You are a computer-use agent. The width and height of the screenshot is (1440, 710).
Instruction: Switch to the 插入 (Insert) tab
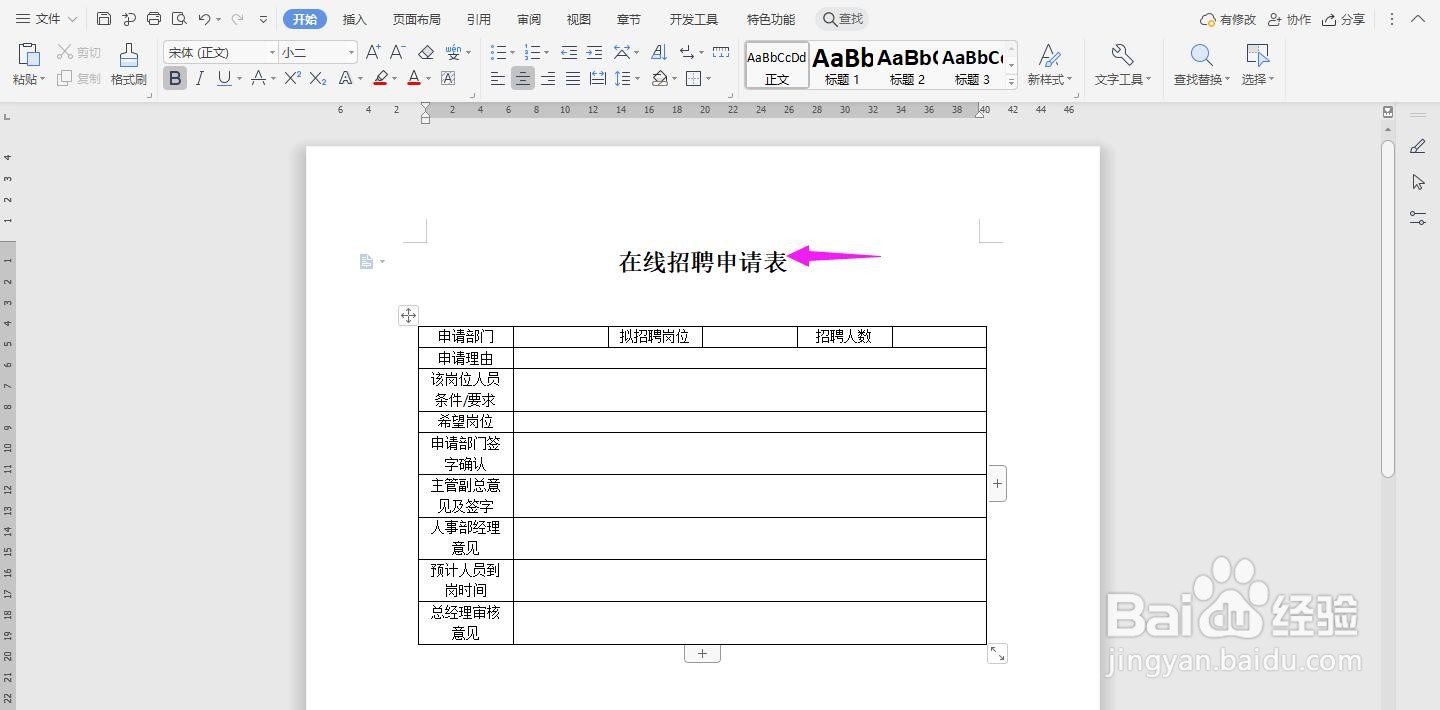354,19
